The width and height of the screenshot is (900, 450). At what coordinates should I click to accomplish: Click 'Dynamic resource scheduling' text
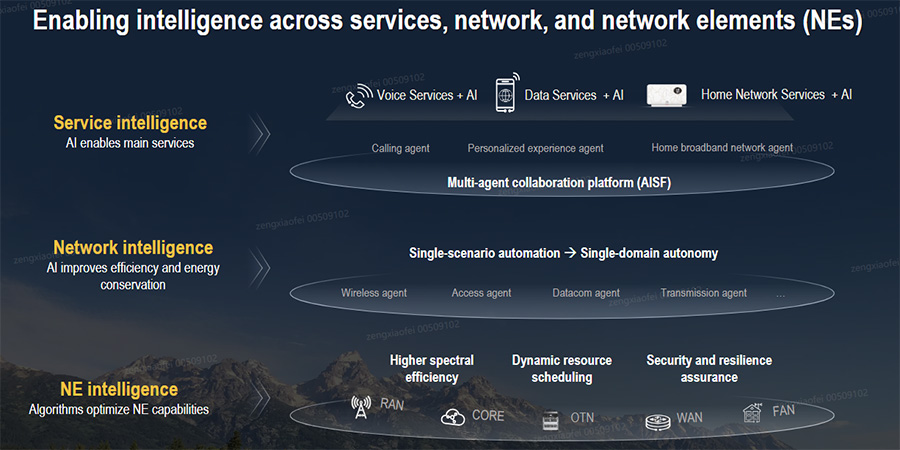pos(562,369)
